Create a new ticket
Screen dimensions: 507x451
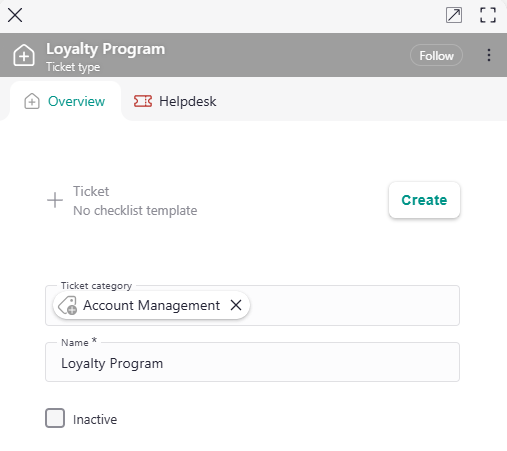click(x=424, y=200)
